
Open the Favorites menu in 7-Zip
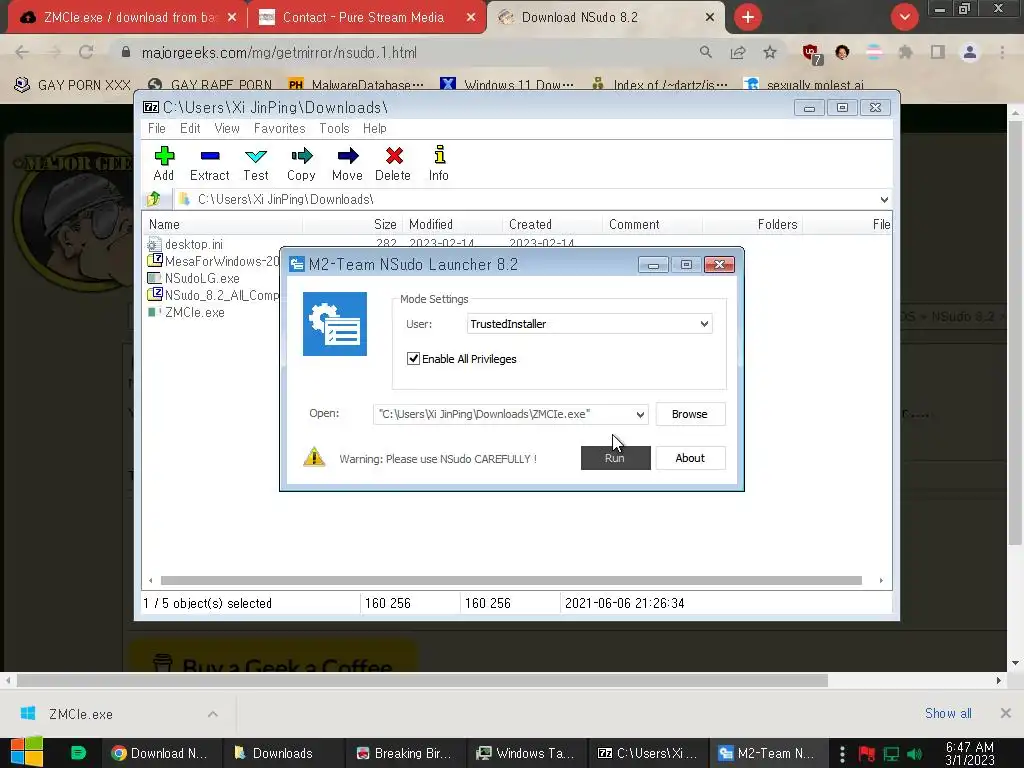pos(280,128)
